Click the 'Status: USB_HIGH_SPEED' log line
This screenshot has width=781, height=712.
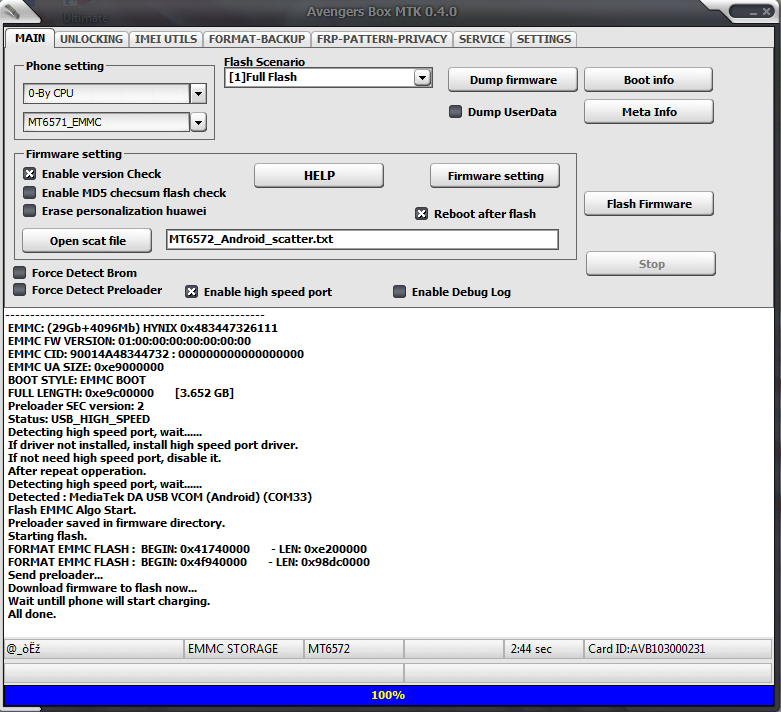tap(79, 419)
